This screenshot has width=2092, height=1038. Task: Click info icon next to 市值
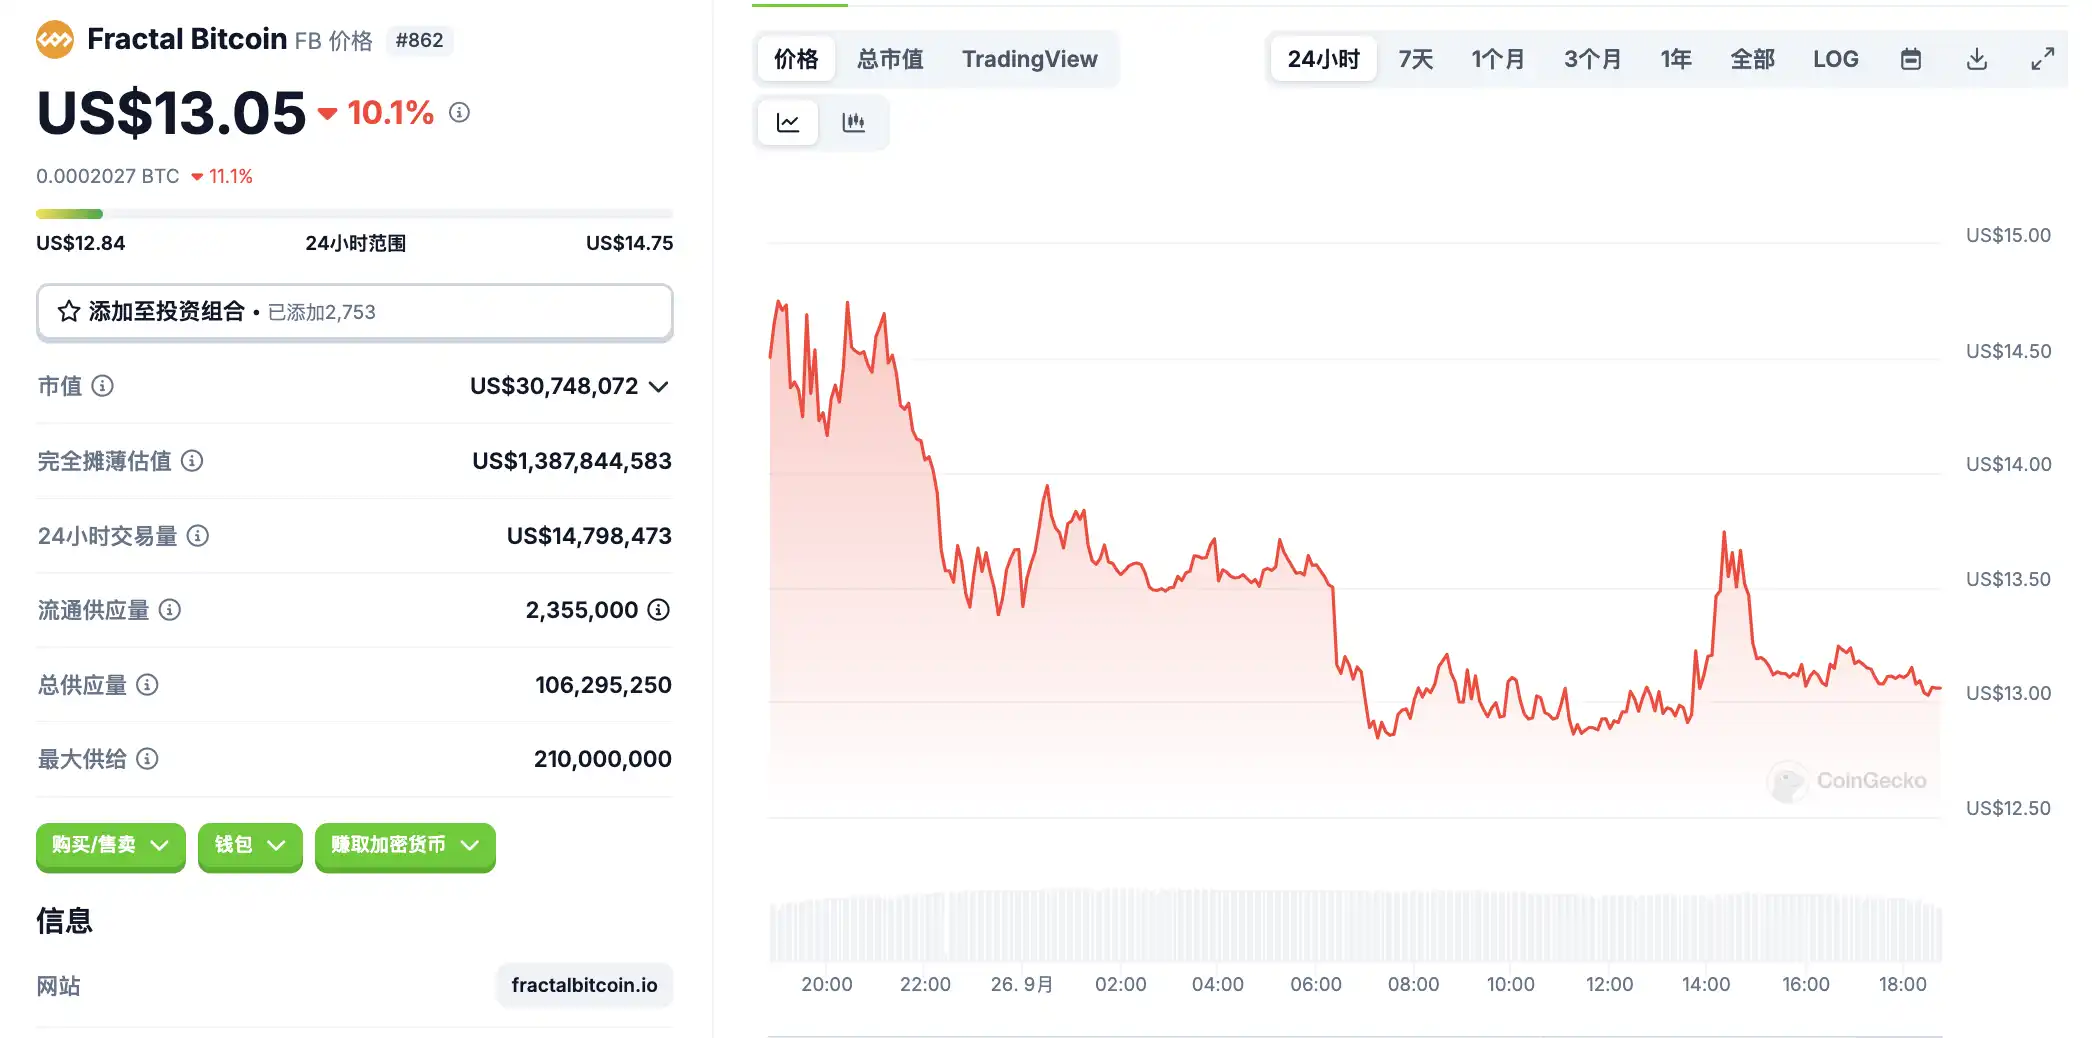click(x=103, y=386)
